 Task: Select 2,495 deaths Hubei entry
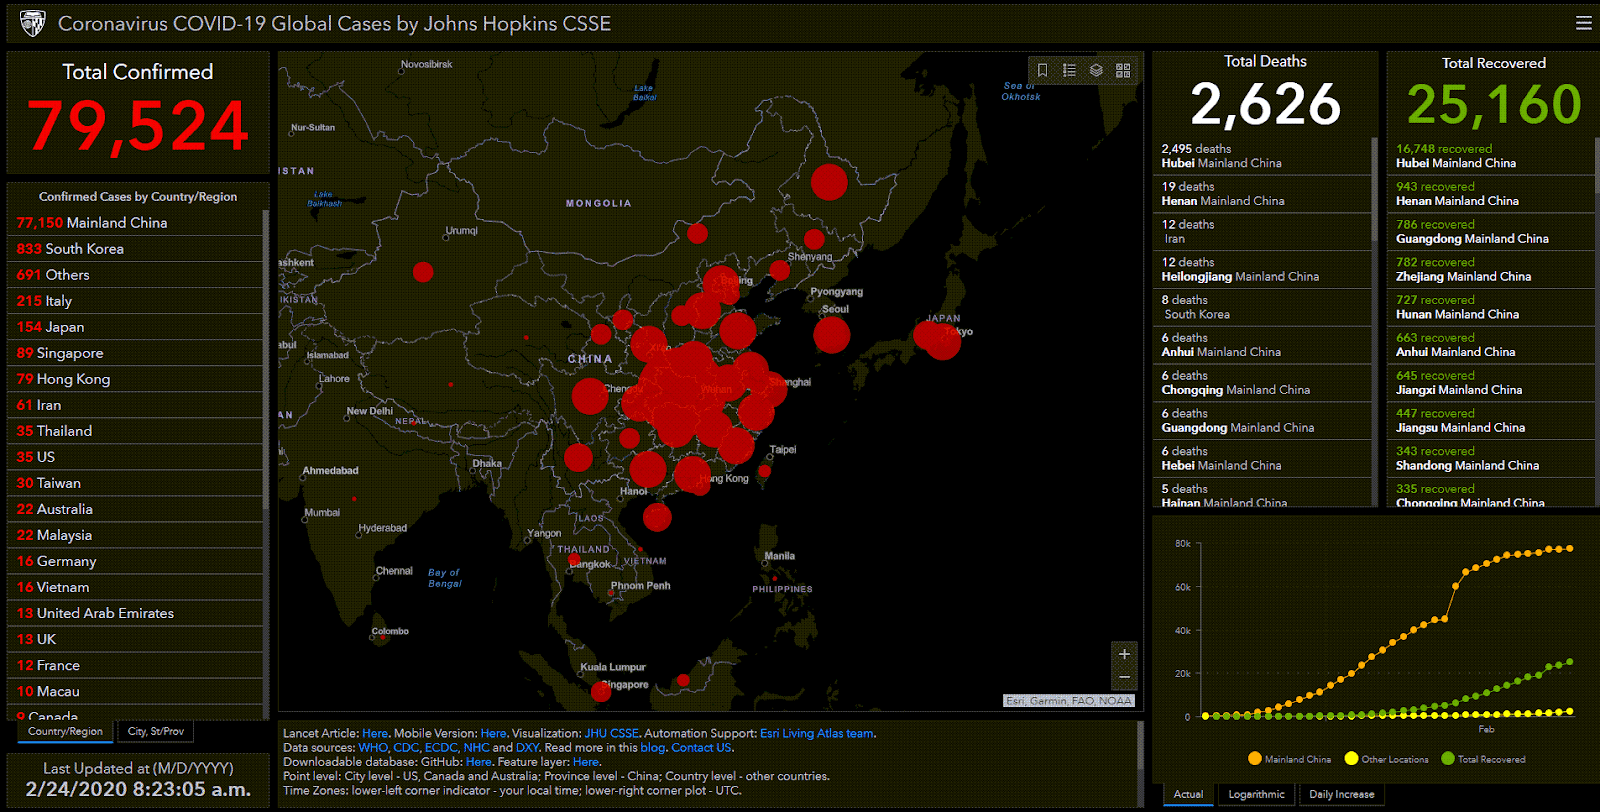(1262, 156)
